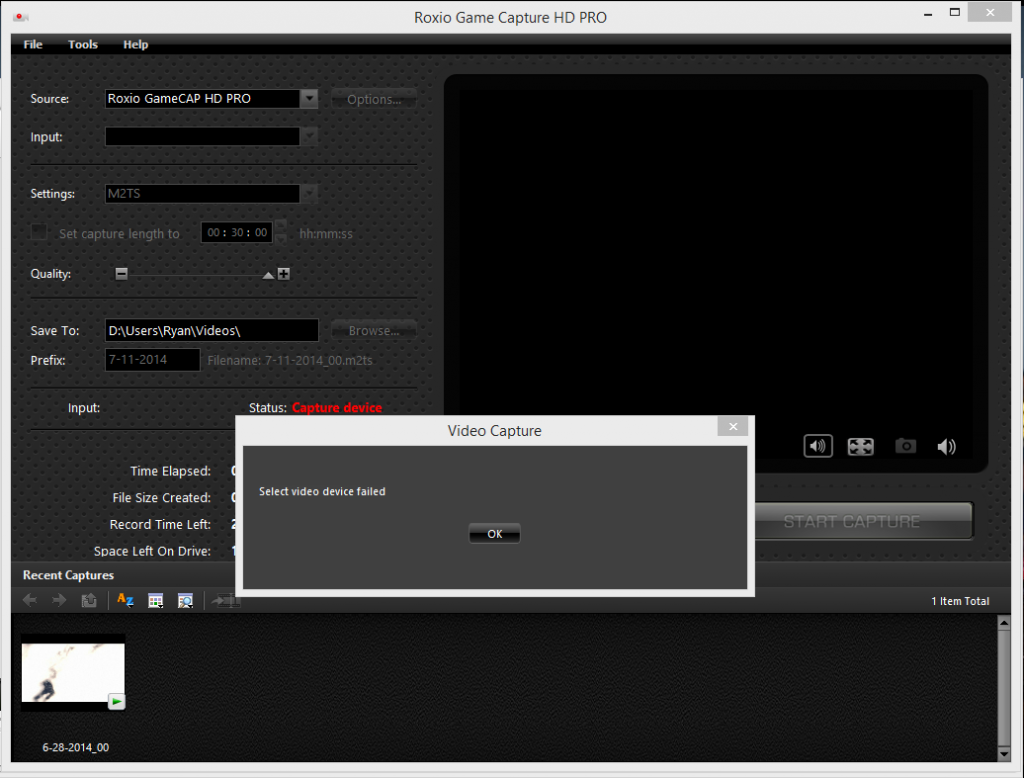This screenshot has height=778, width=1024.
Task: Open the capture device Options button
Action: [x=374, y=99]
